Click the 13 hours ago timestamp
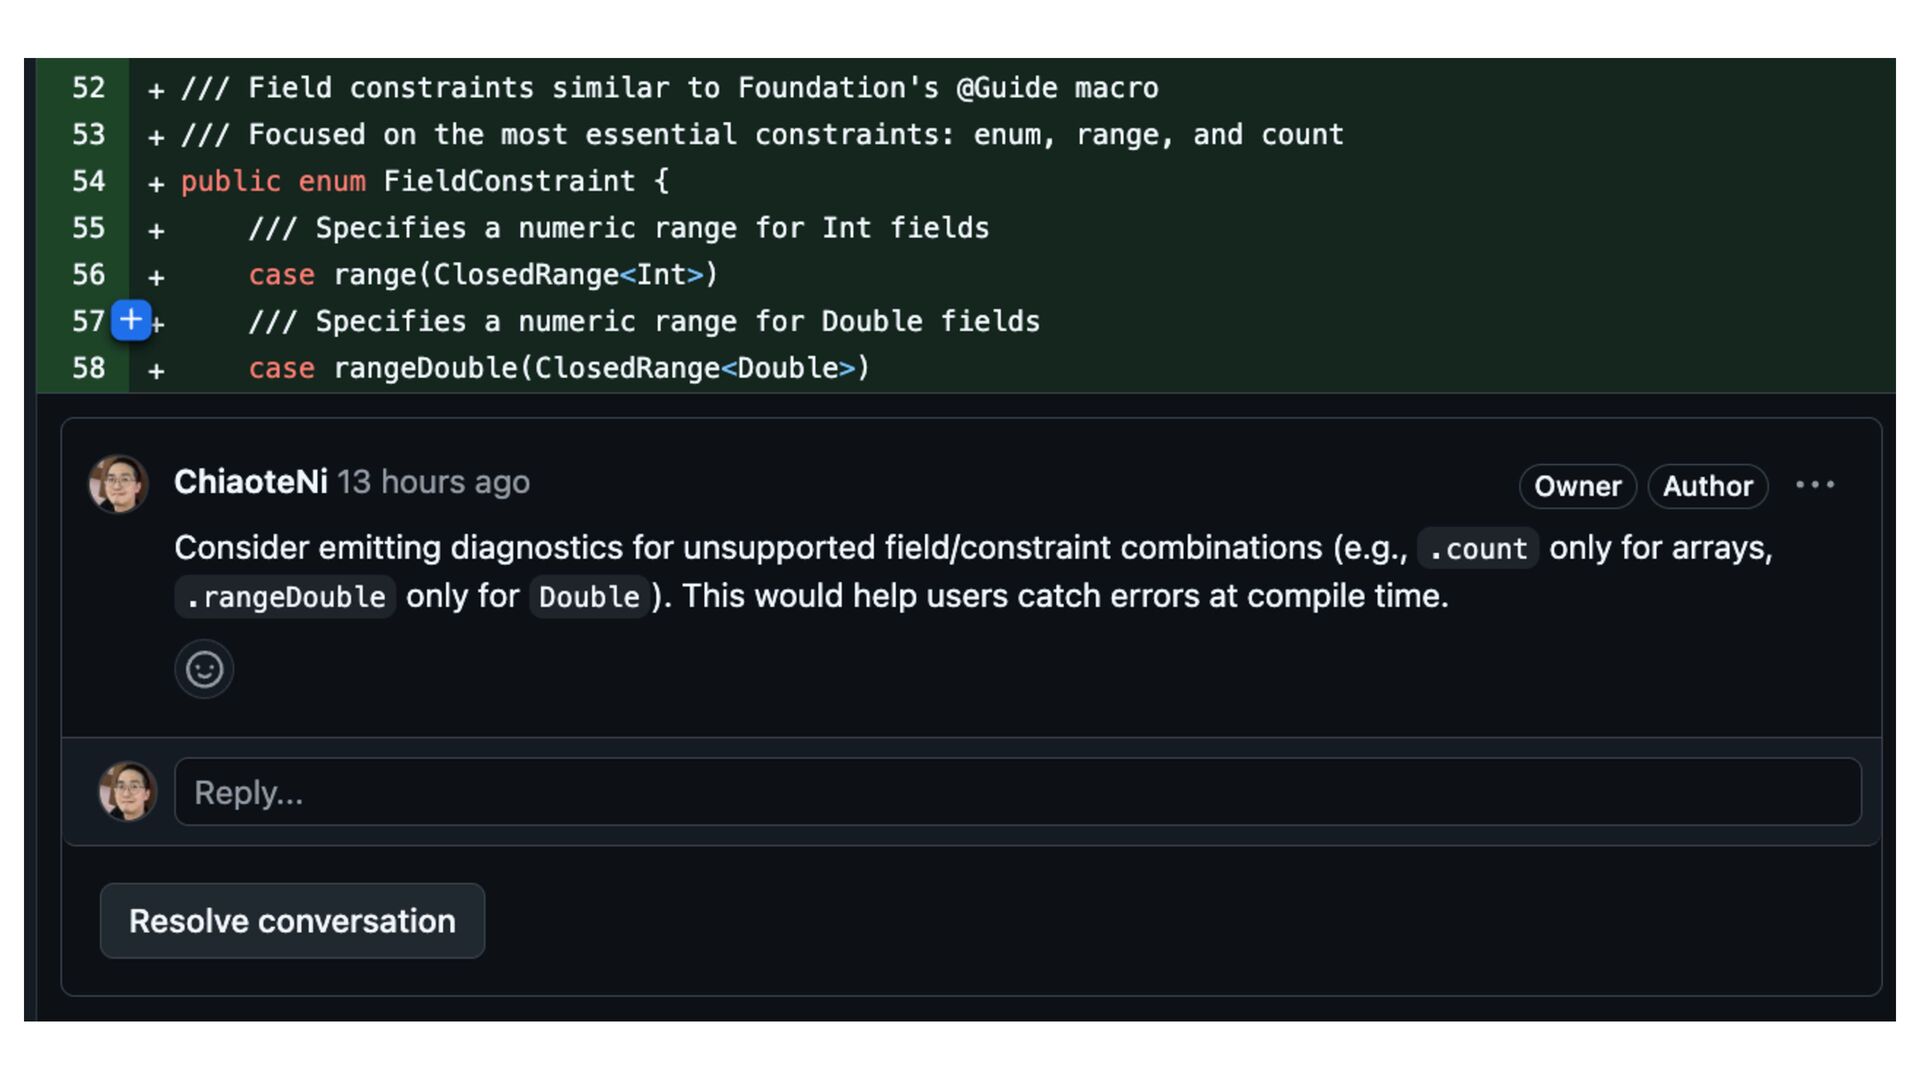 coord(433,482)
